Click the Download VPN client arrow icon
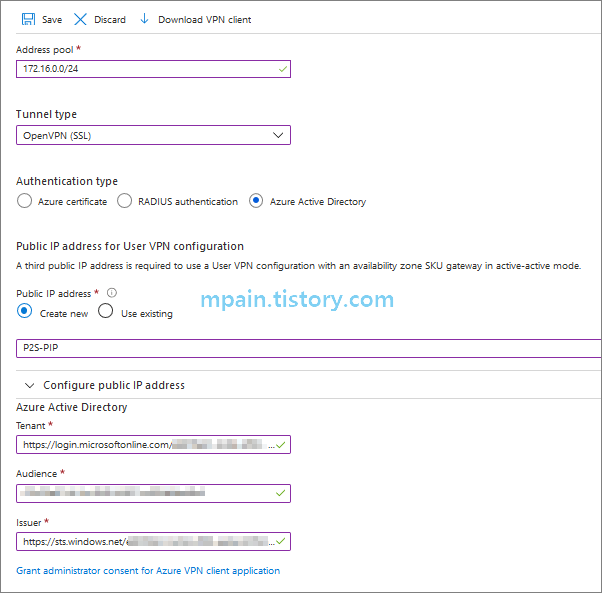The width and height of the screenshot is (602, 593). point(144,18)
